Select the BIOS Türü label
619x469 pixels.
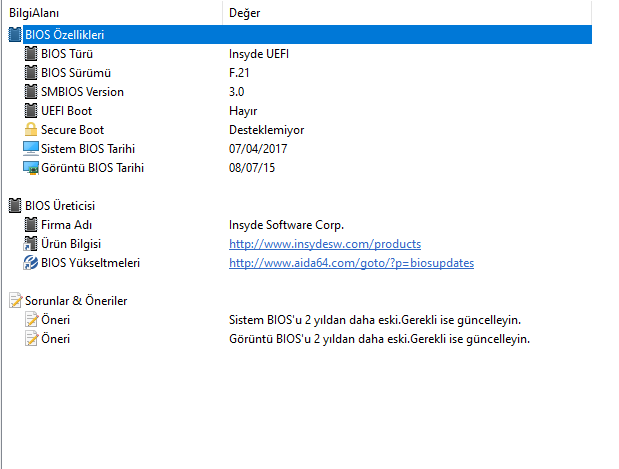pyautogui.click(x=67, y=54)
